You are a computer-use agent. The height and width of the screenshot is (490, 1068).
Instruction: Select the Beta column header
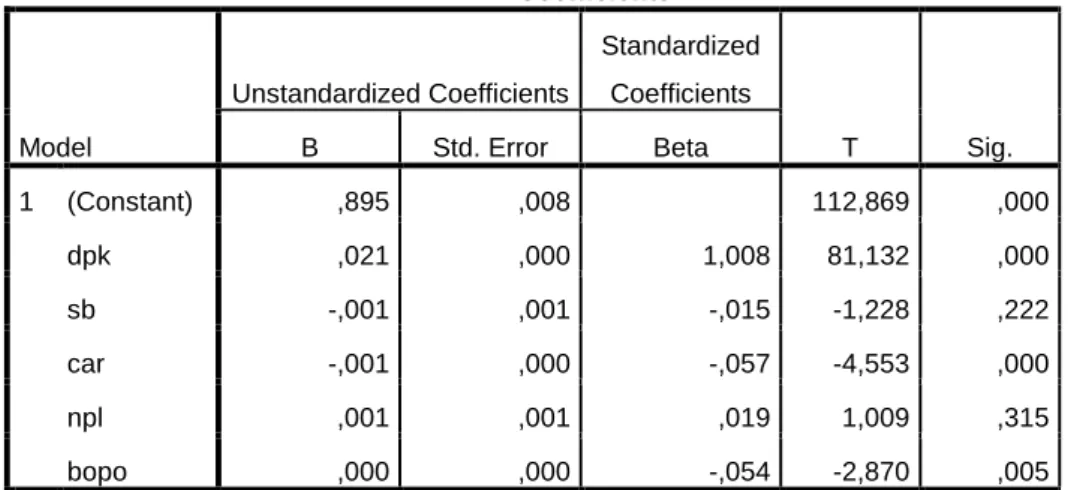tap(680, 147)
